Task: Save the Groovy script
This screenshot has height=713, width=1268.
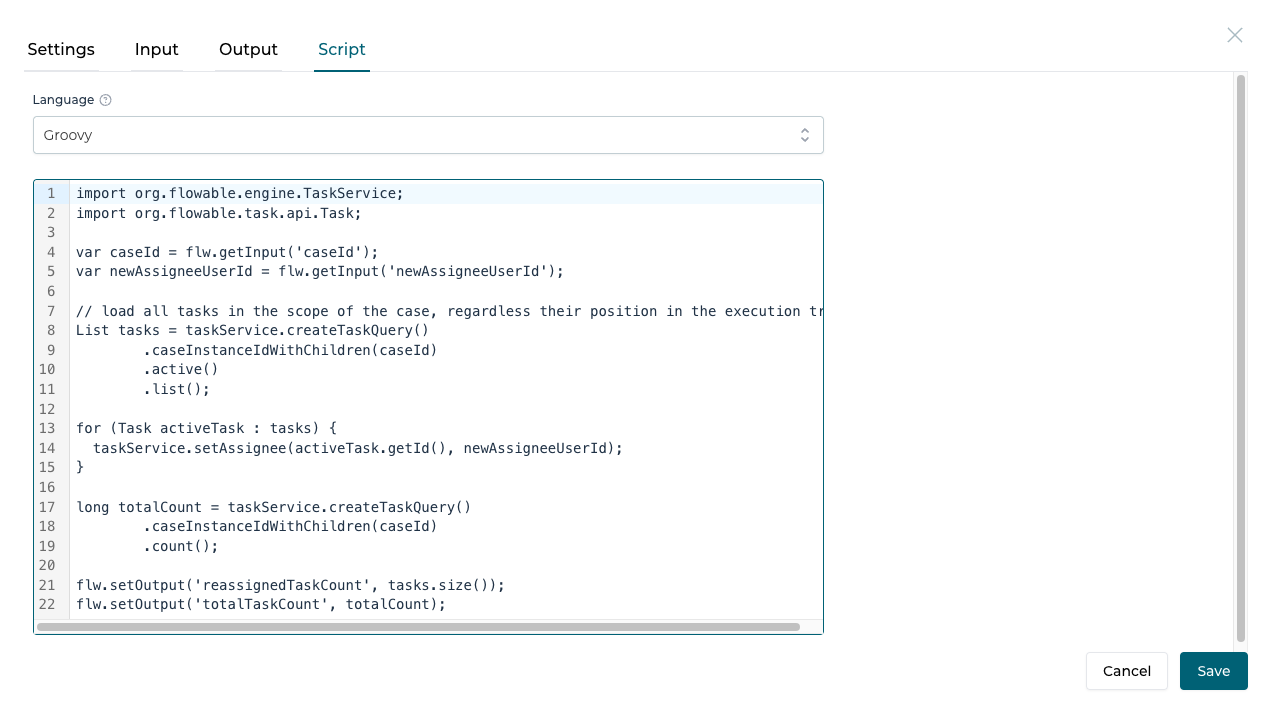Action: [x=1213, y=671]
